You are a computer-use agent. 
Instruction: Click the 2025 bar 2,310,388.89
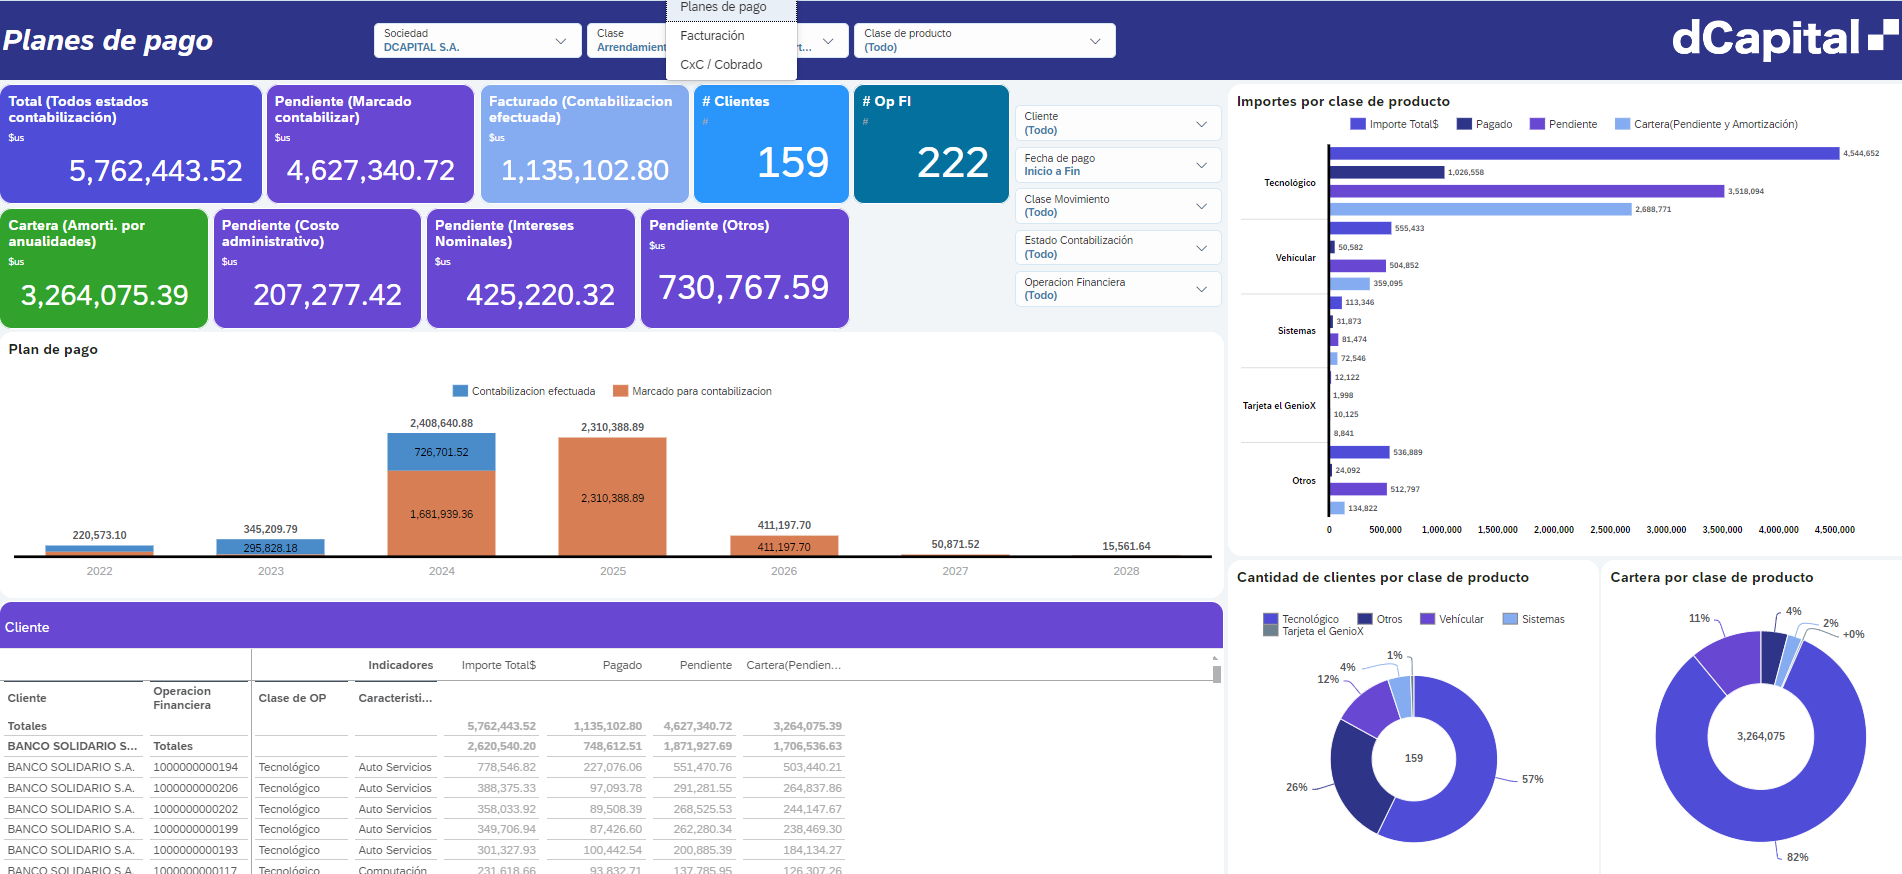point(612,496)
